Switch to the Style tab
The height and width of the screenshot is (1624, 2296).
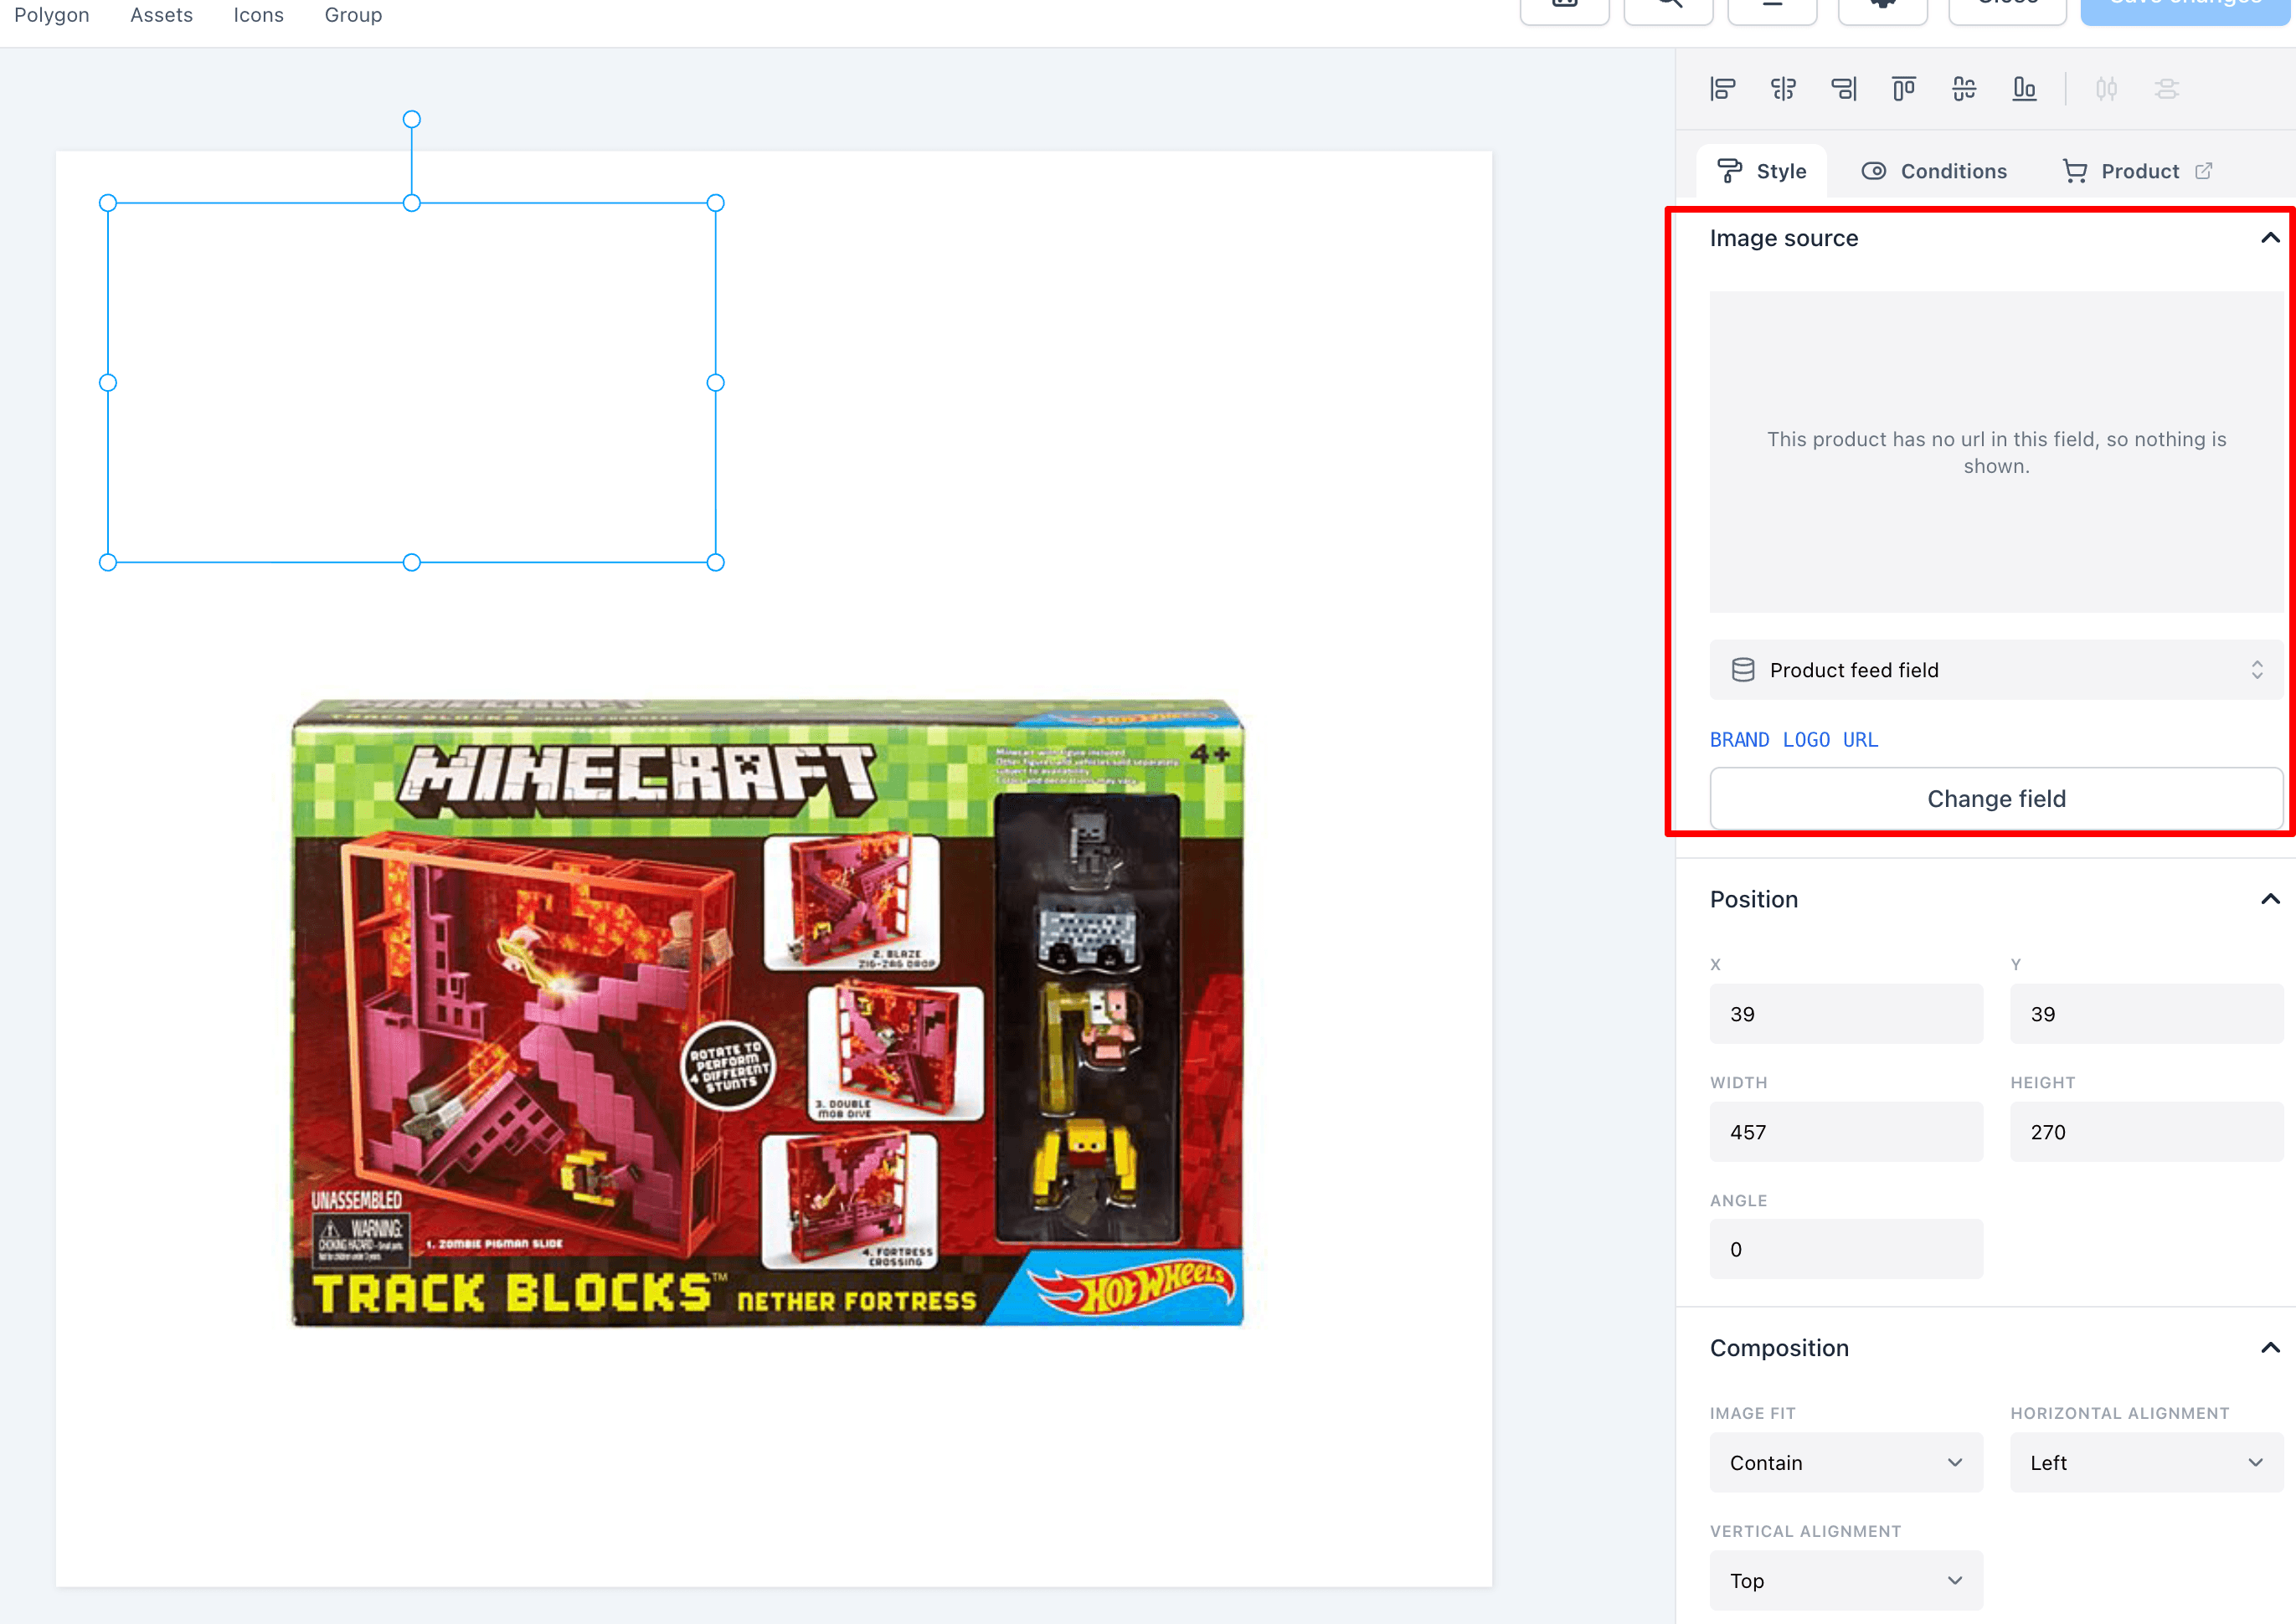coord(1762,171)
